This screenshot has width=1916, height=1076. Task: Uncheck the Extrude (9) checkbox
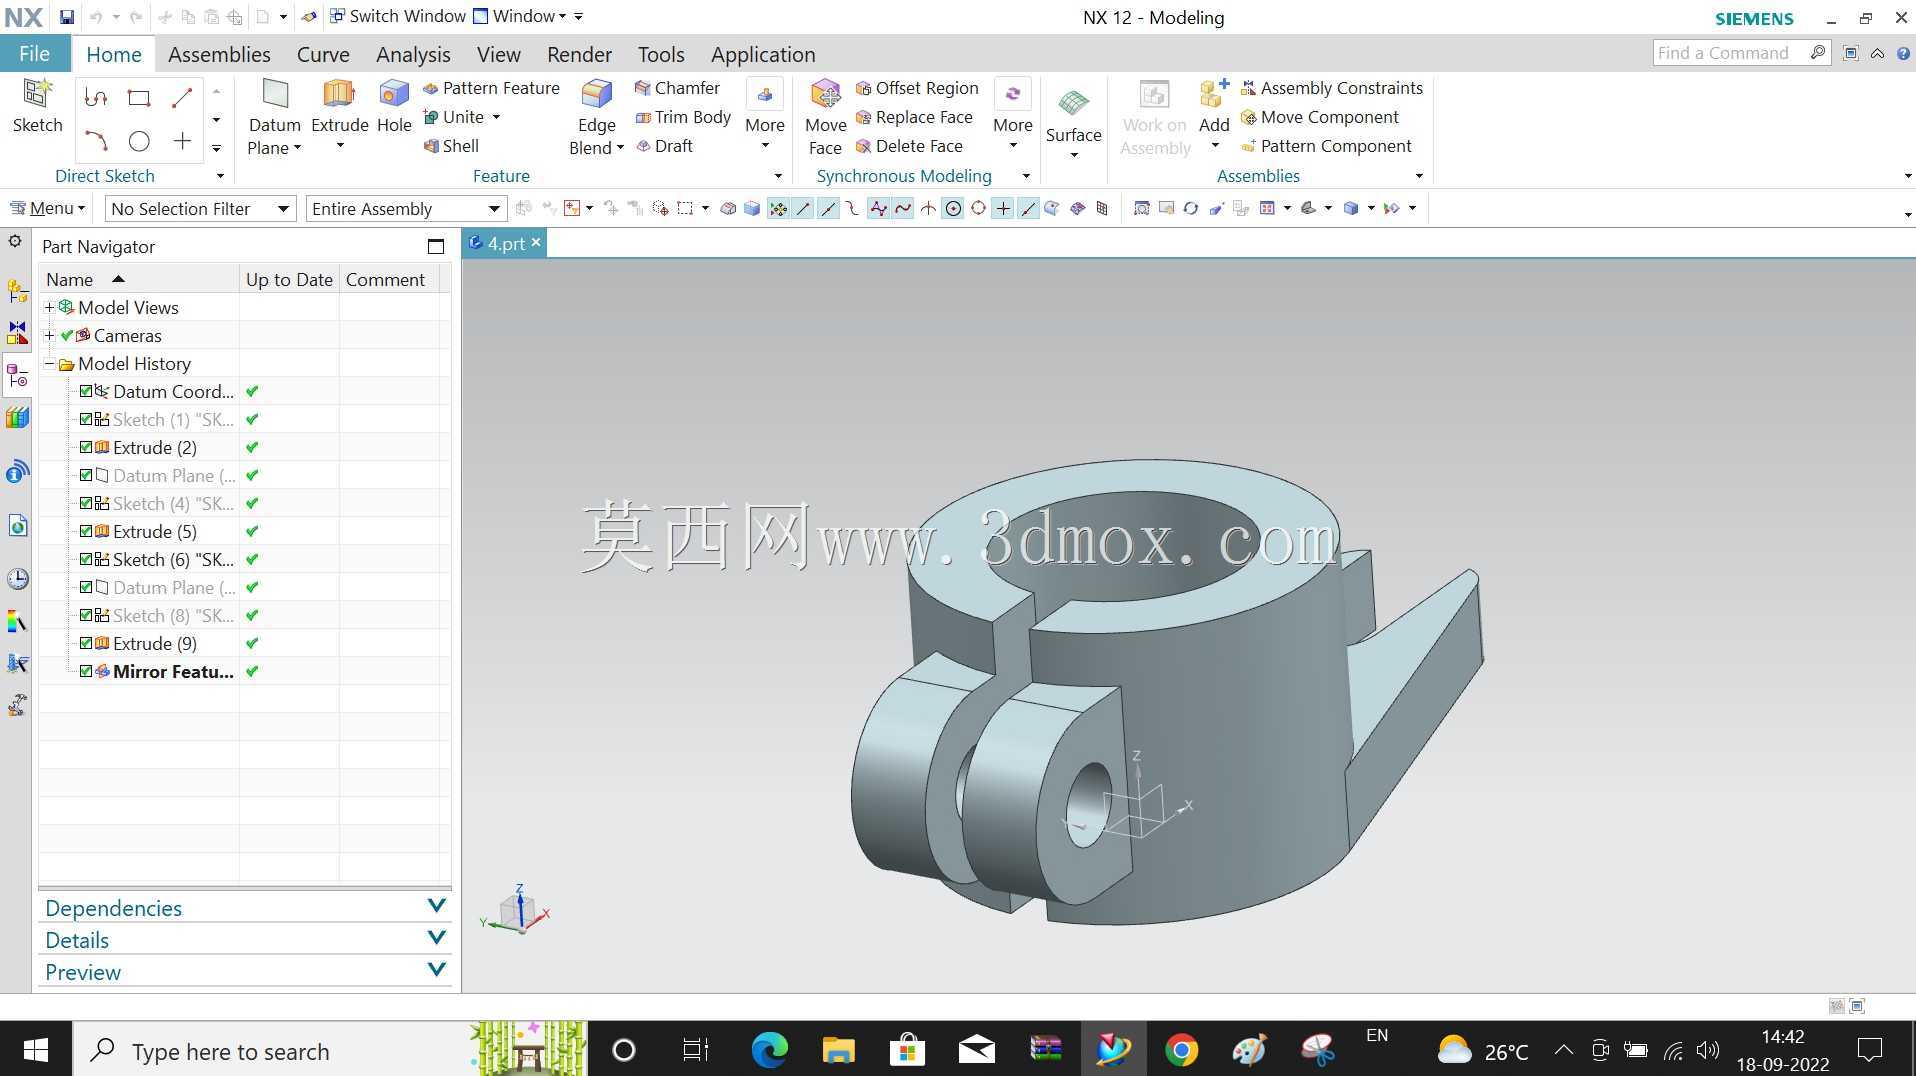86,644
